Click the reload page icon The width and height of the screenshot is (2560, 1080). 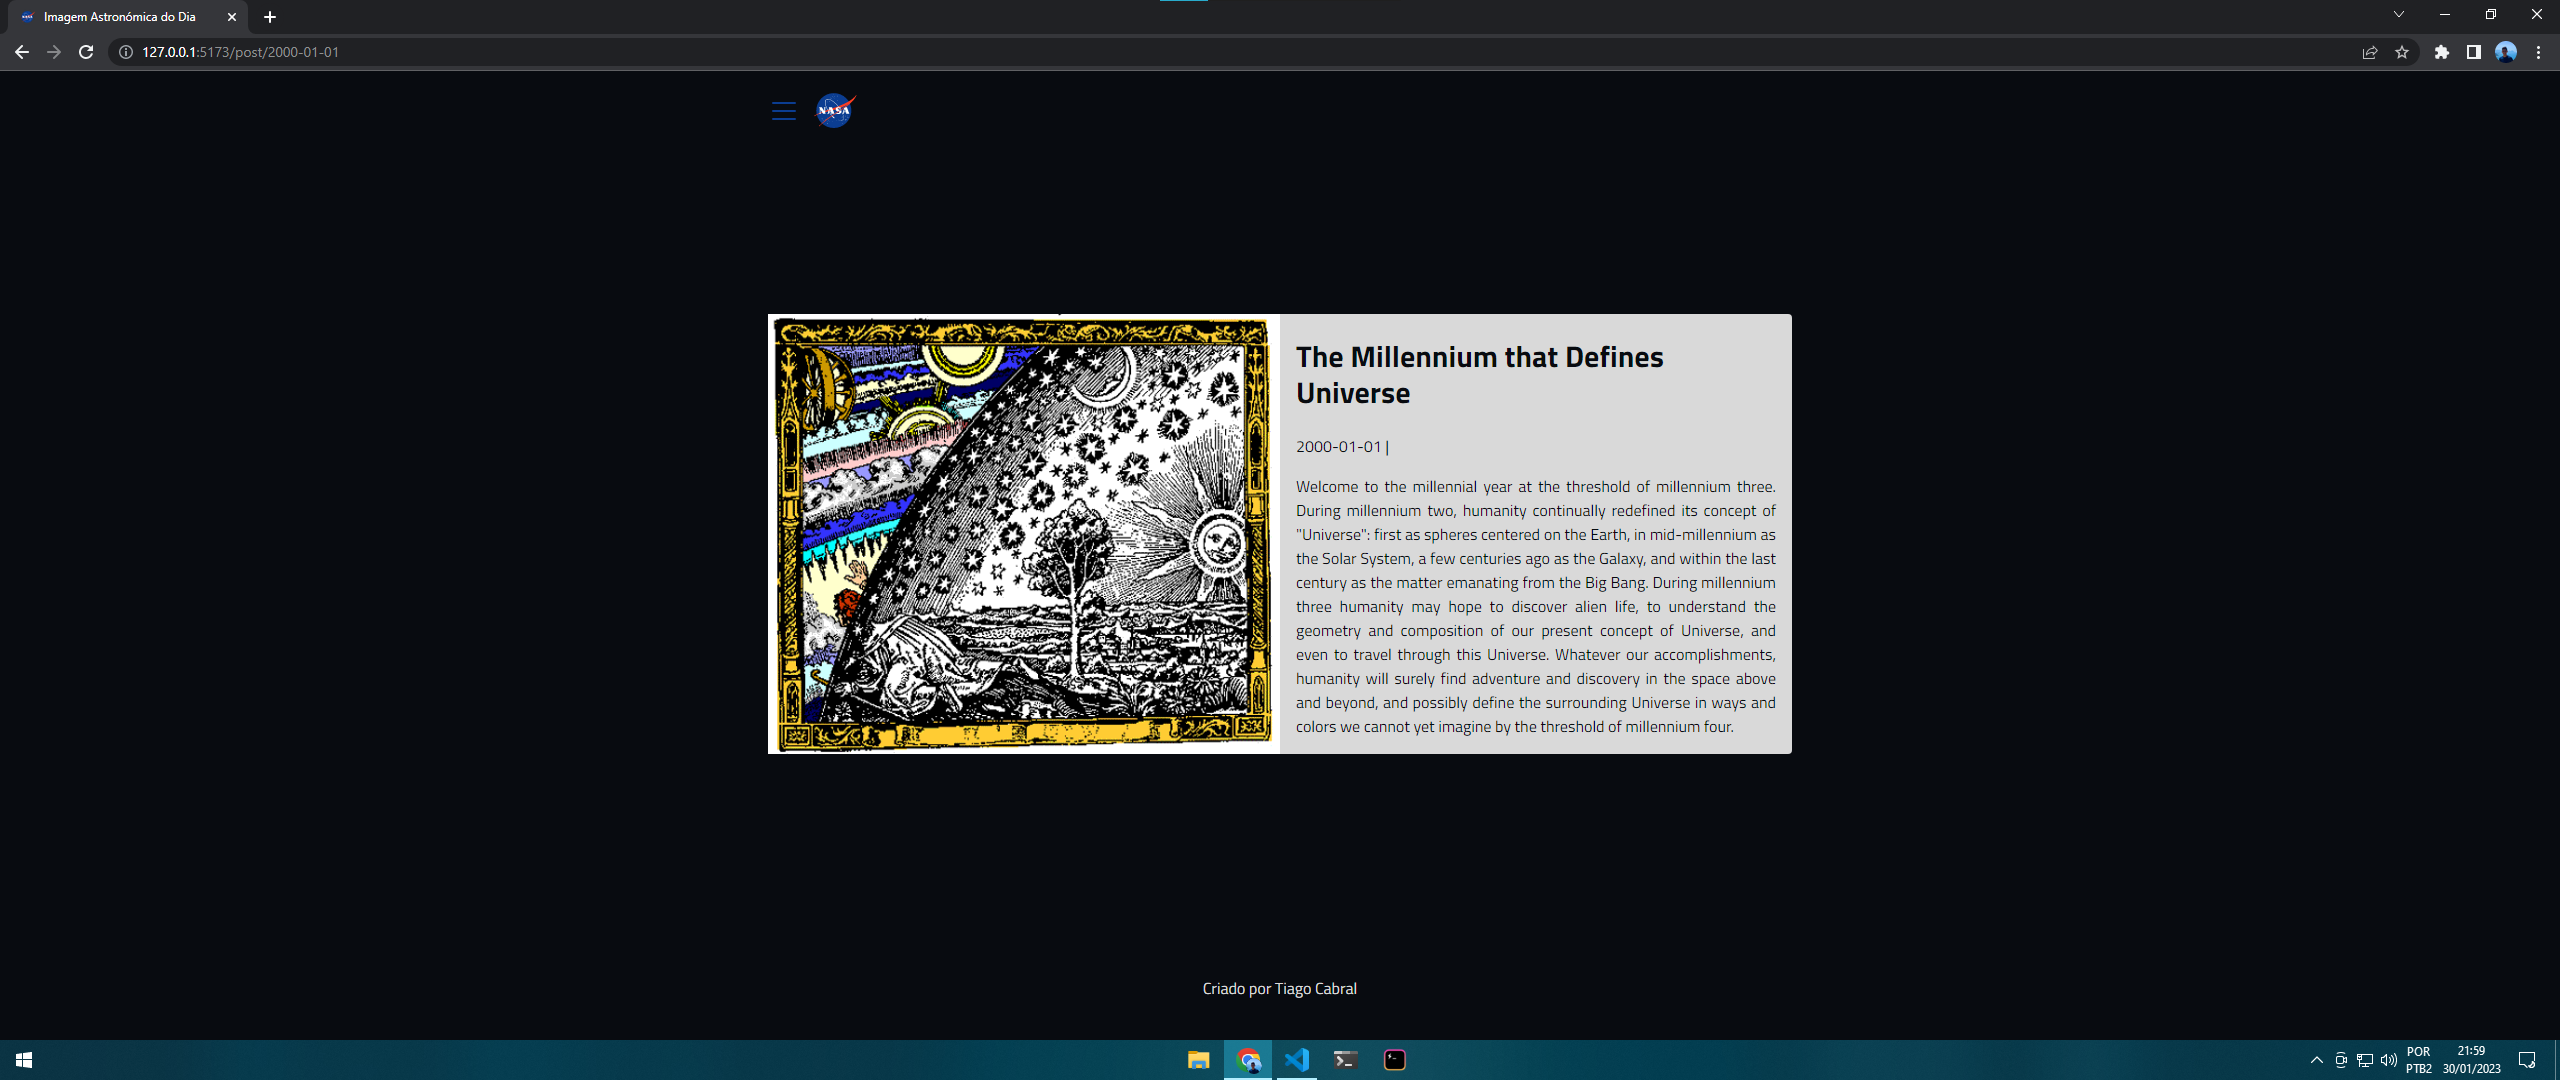point(86,52)
